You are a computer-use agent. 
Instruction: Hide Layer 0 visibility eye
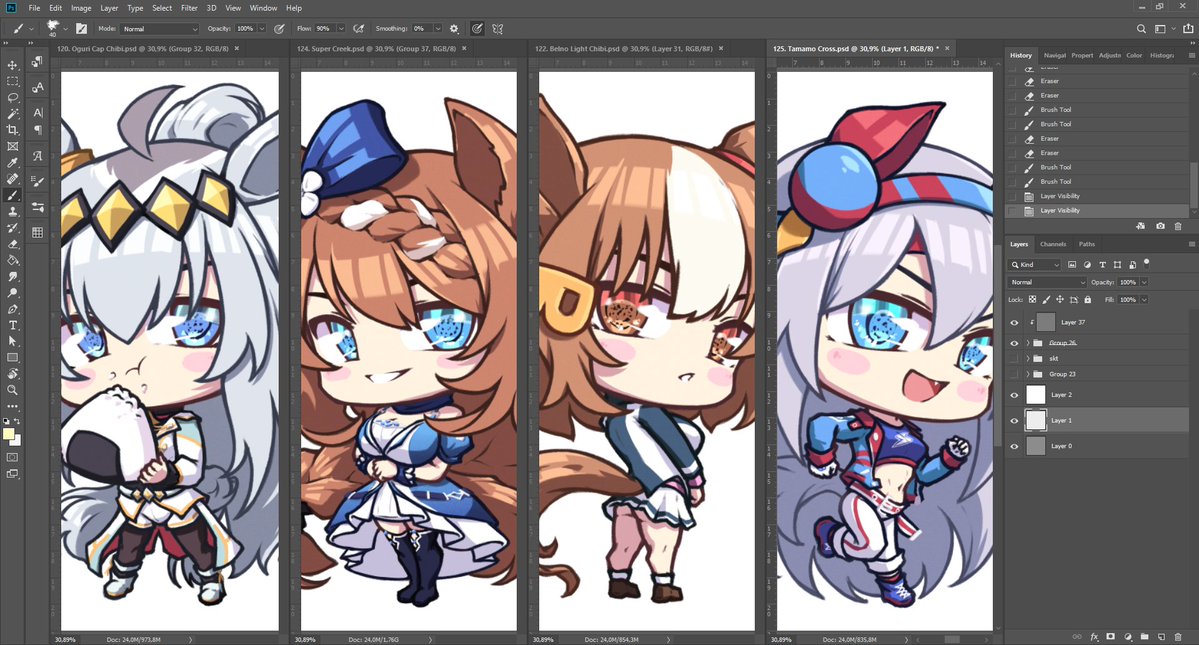pyautogui.click(x=1015, y=446)
